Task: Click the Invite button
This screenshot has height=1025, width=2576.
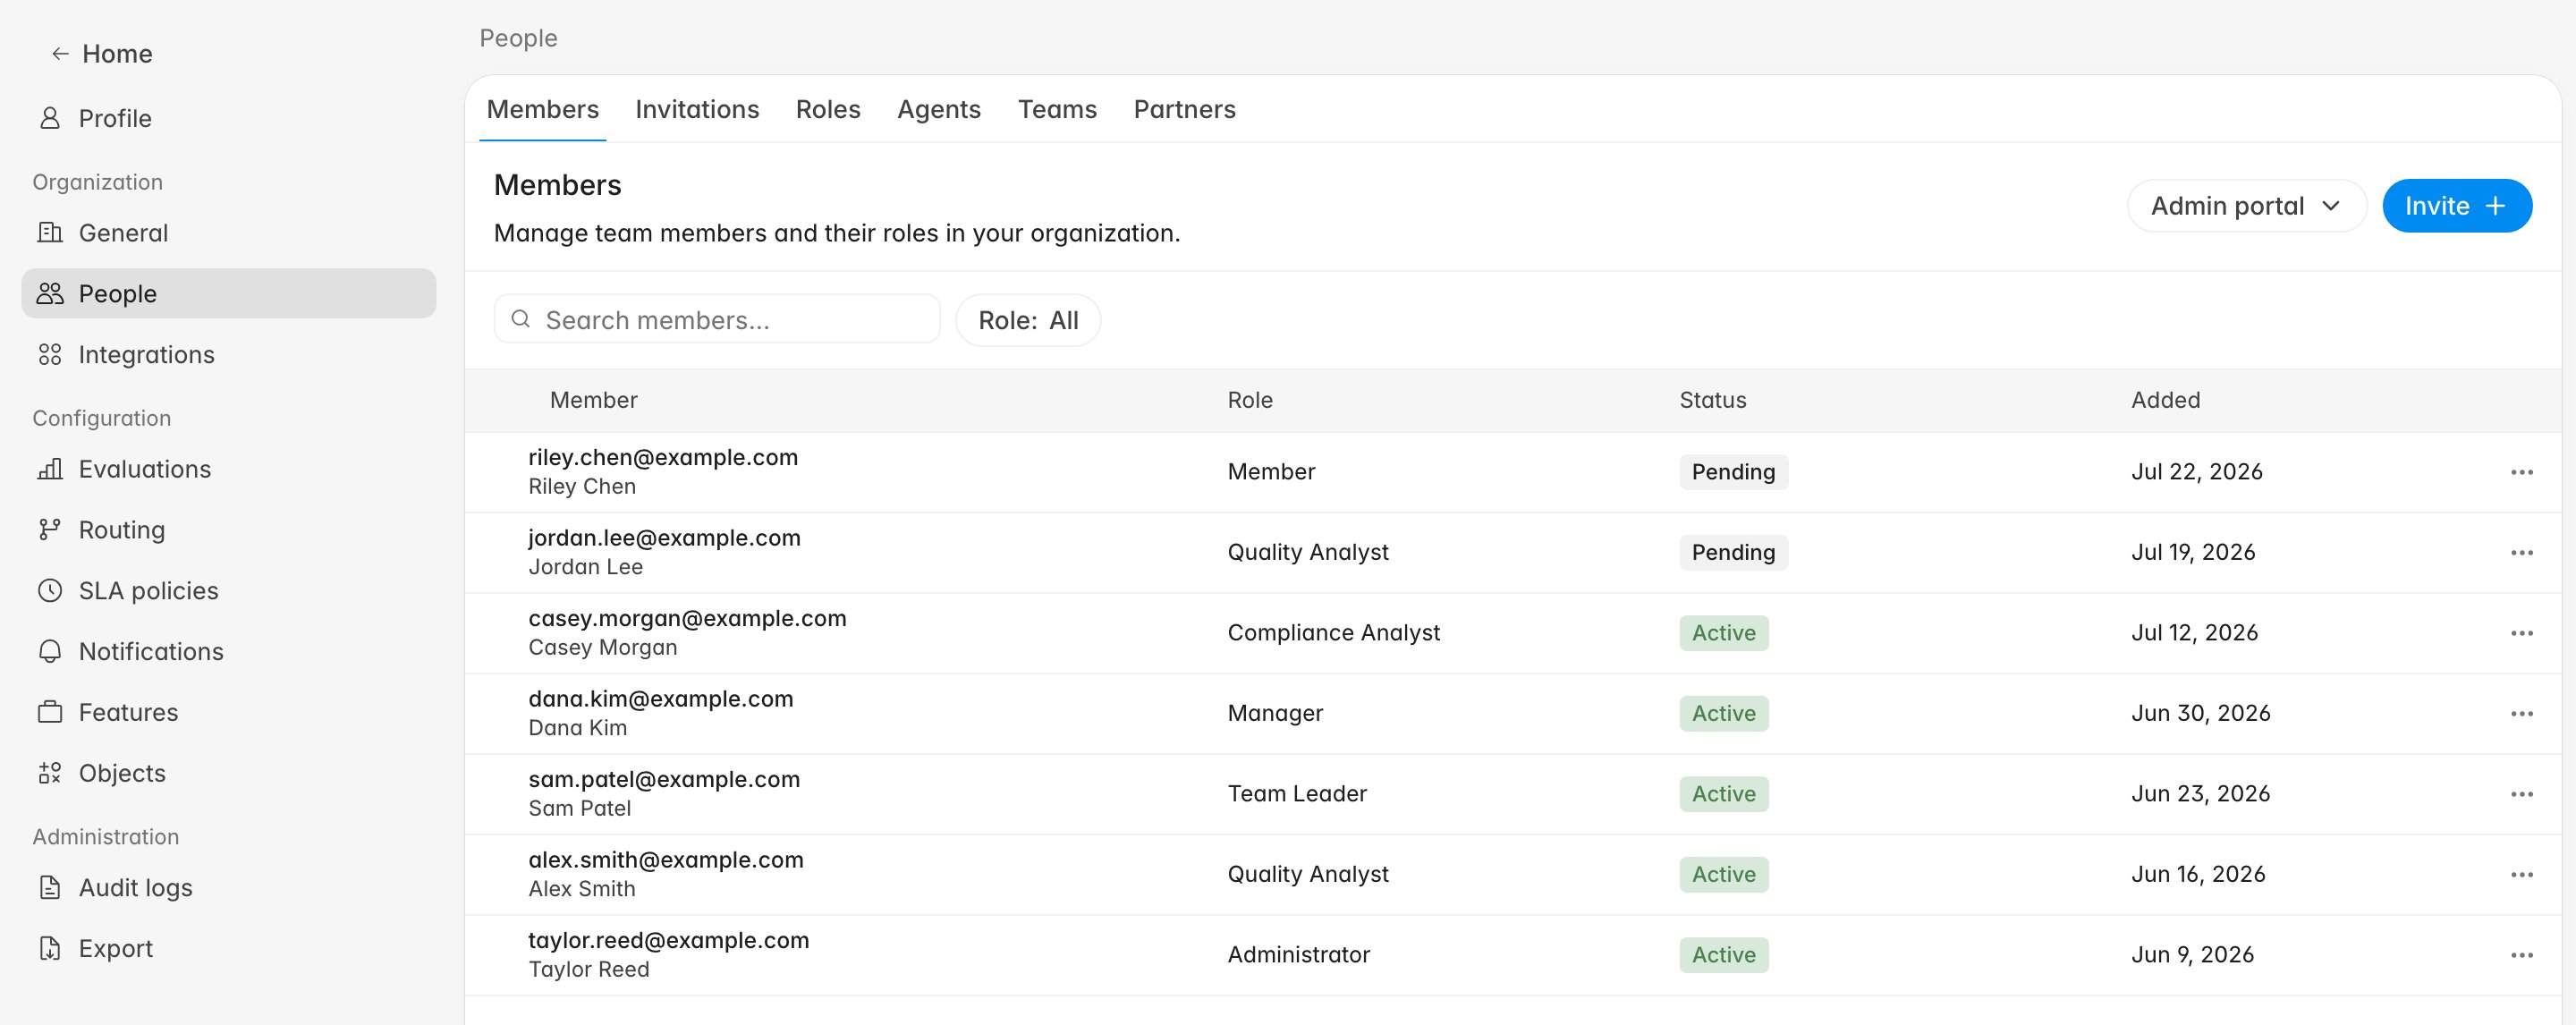Action: coord(2456,206)
